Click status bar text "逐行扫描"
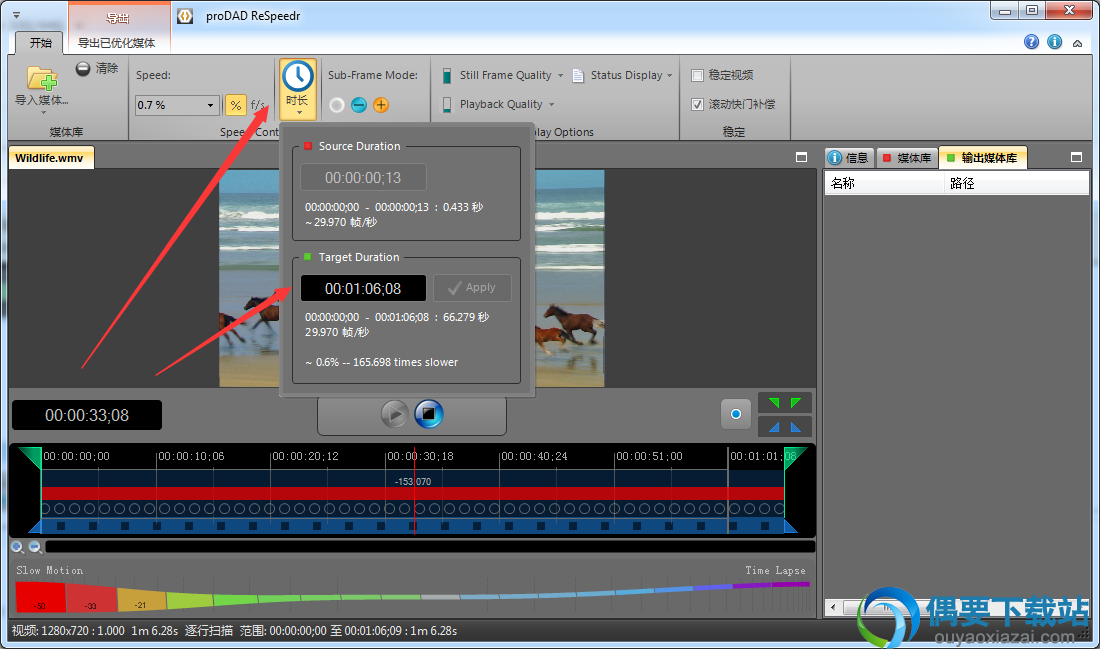This screenshot has height=649, width=1100. click(208, 631)
